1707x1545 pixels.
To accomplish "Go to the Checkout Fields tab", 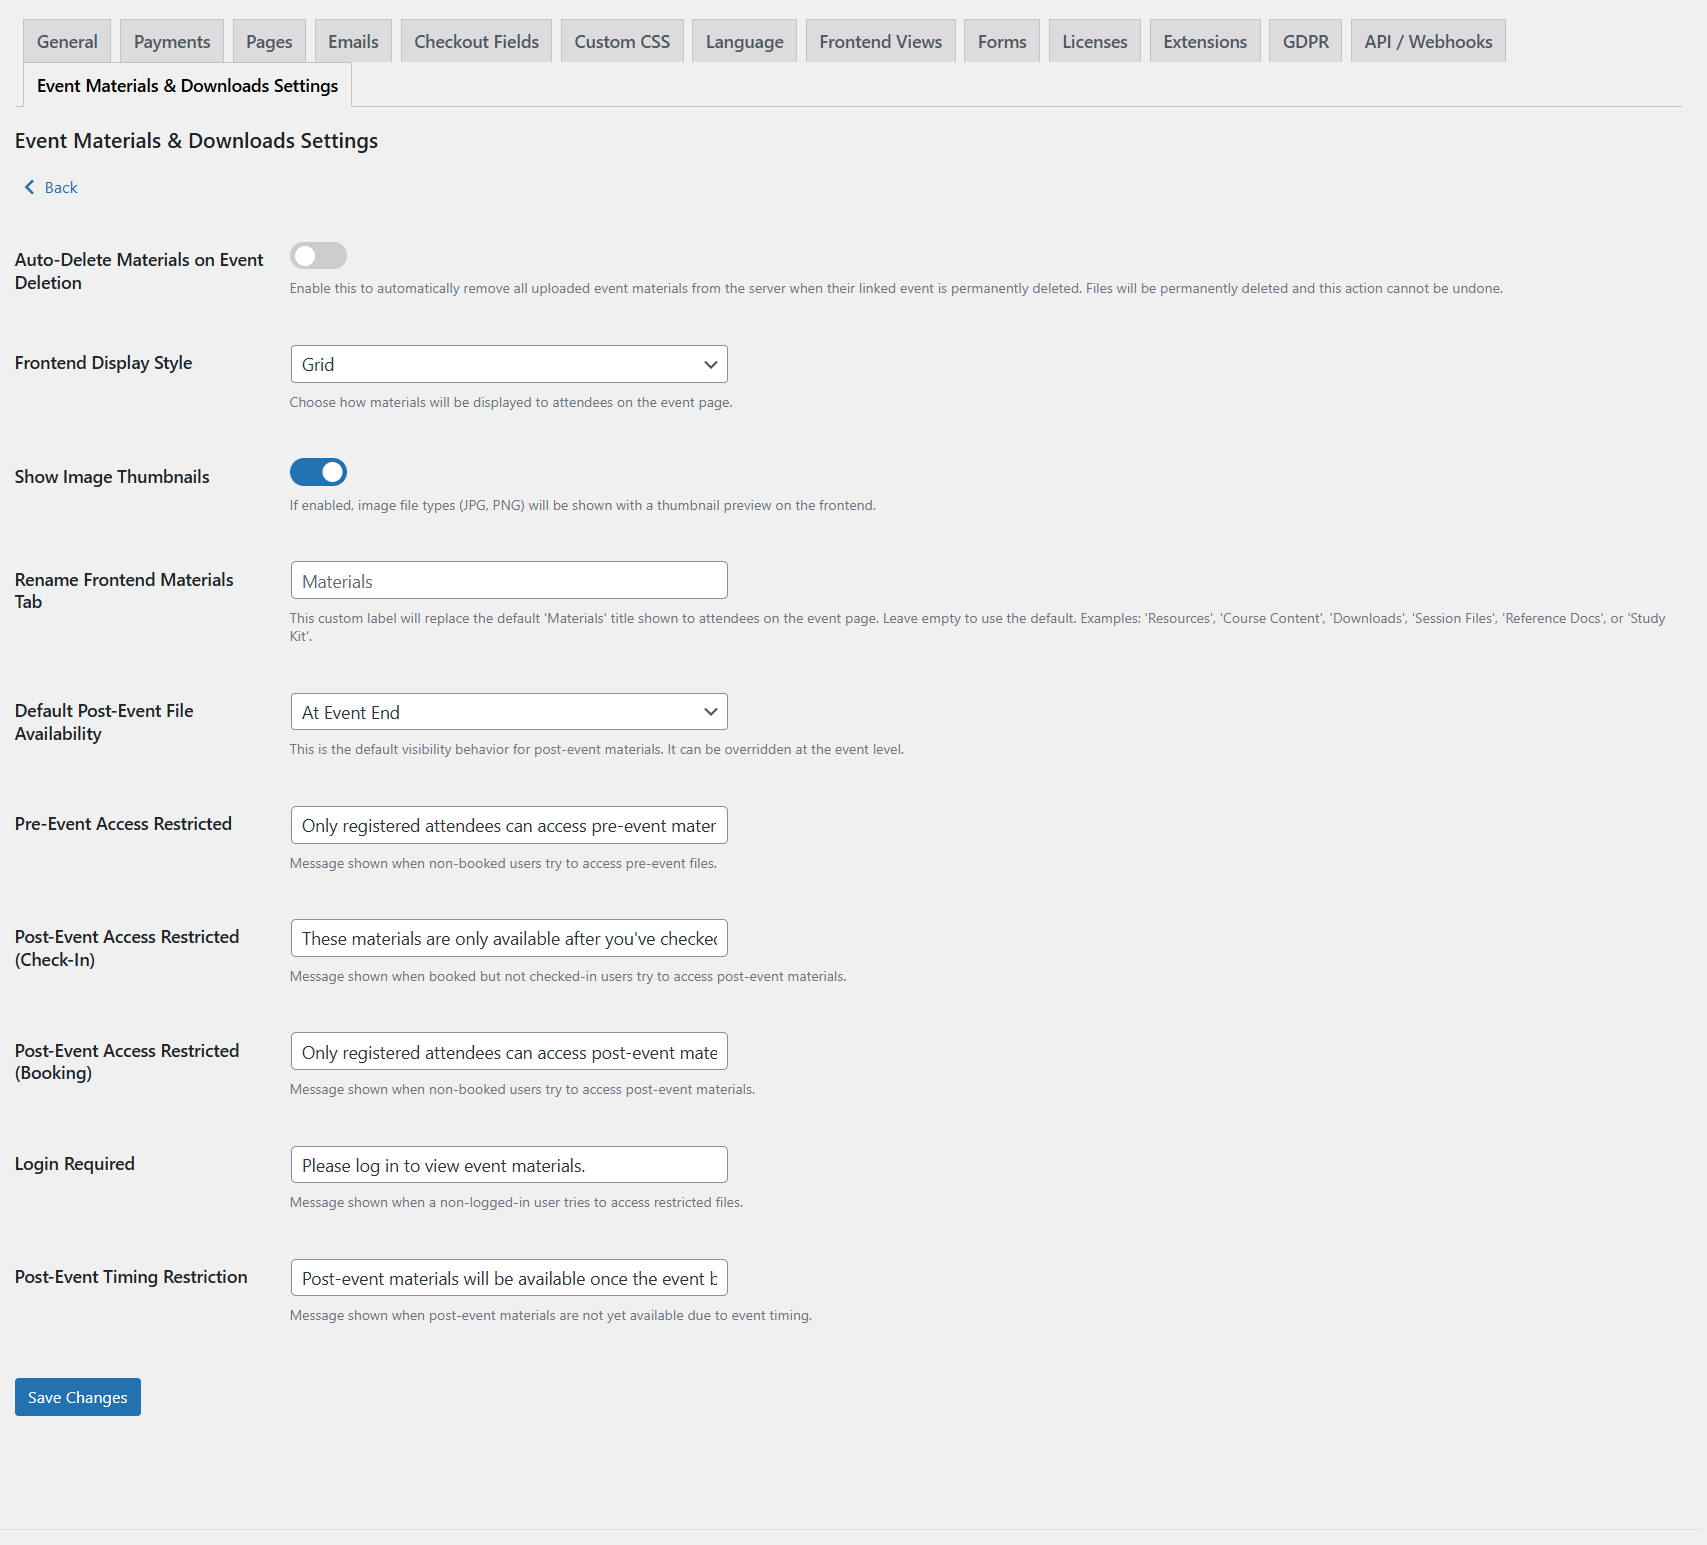I will [476, 42].
